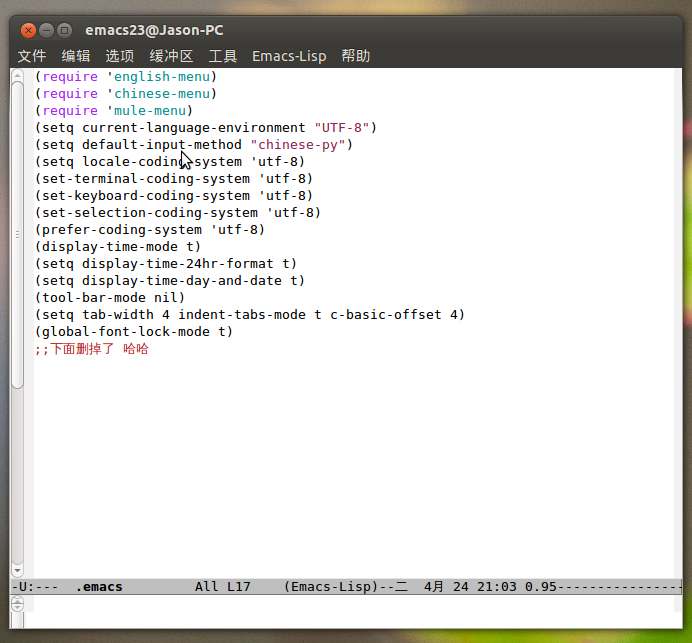This screenshot has height=643, width=692.
Task: Click the "UTF-8" string literal
Action: pos(342,128)
